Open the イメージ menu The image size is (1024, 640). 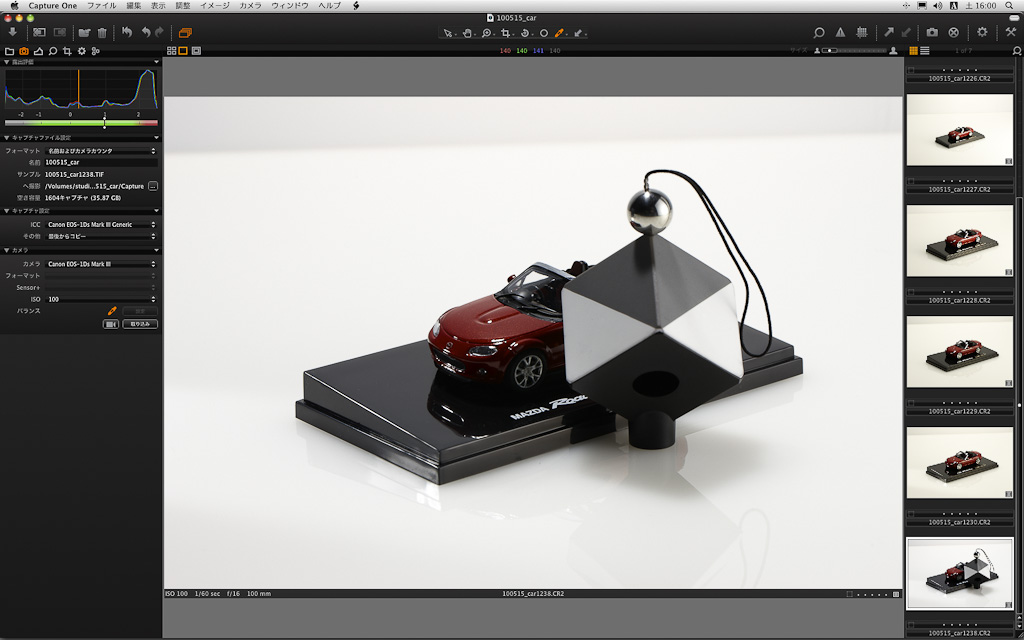(214, 6)
